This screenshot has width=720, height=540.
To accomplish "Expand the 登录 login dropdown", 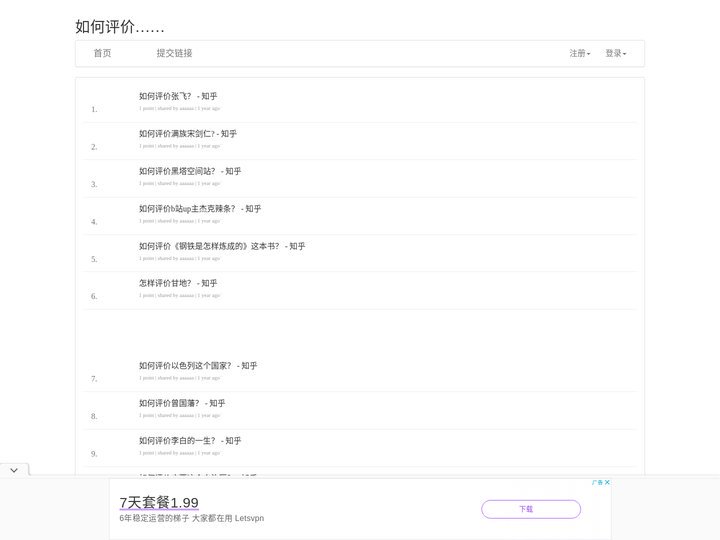I will [x=615, y=53].
